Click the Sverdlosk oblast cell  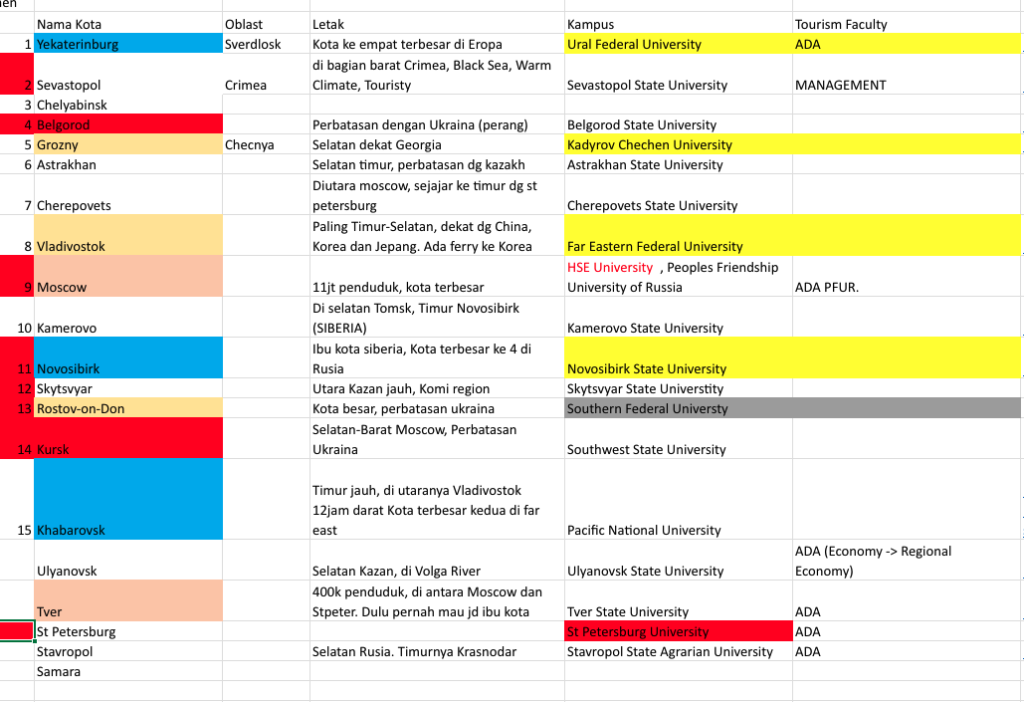tap(265, 44)
